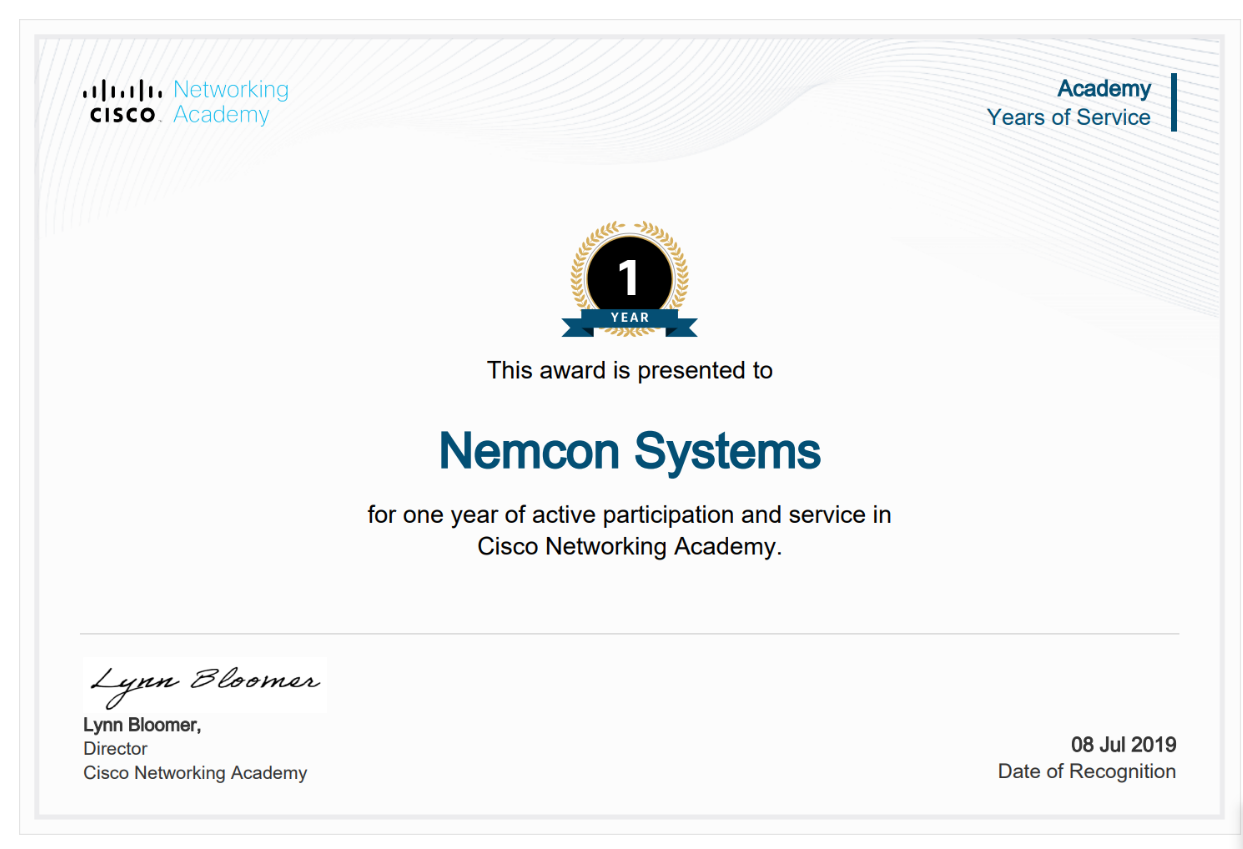
Task: Click "Cisco Networking Academy" below Director
Action: [x=195, y=773]
